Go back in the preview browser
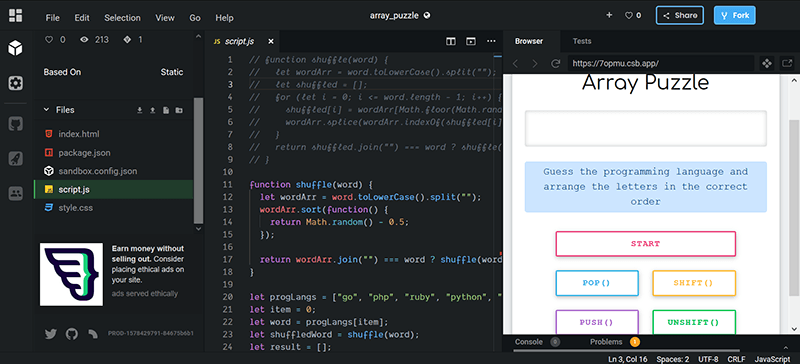Image resolution: width=800 pixels, height=364 pixels. pyautogui.click(x=515, y=64)
